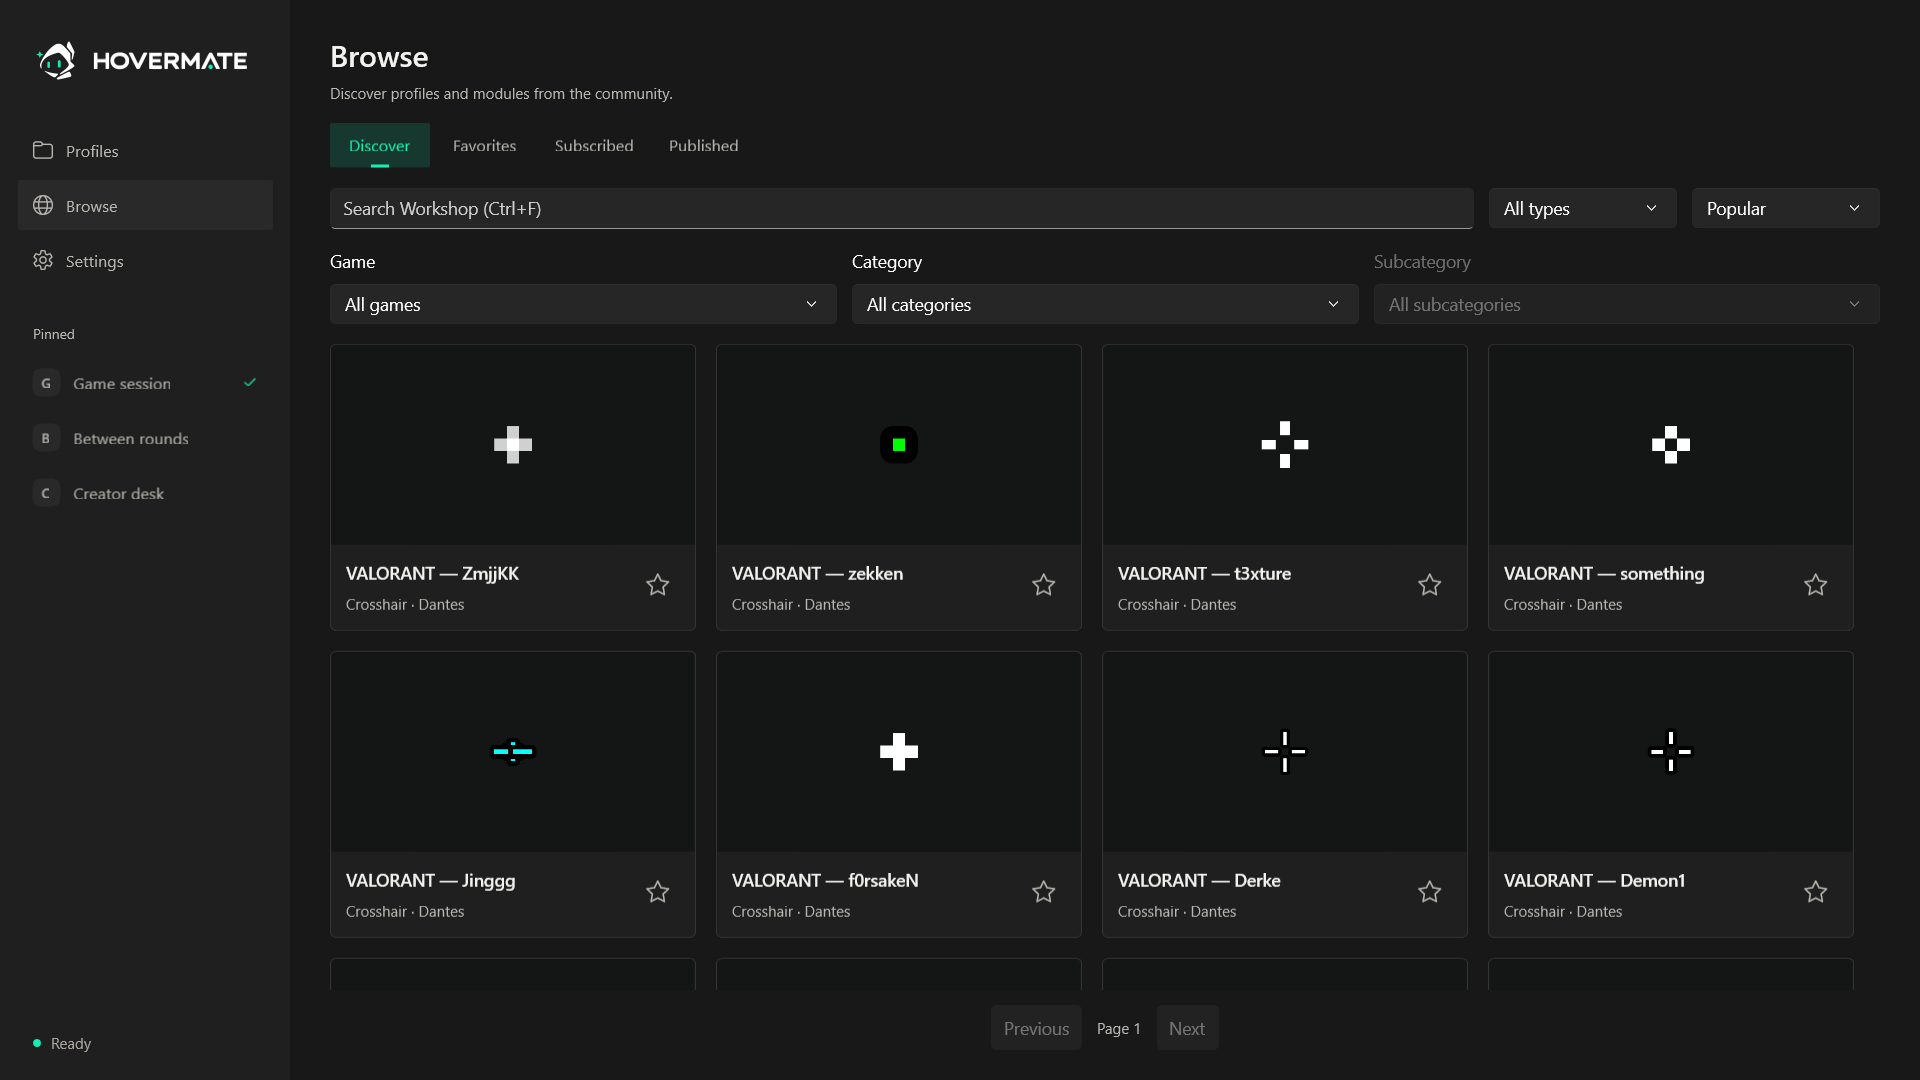1920x1080 pixels.
Task: Favorite the VALORANT — Jinggg crosshair
Action: tap(657, 892)
